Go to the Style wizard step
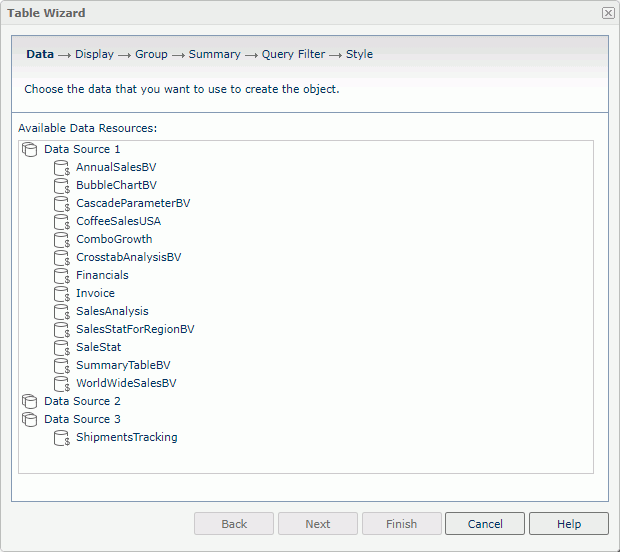Viewport: 620px width, 552px height. pyautogui.click(x=359, y=54)
